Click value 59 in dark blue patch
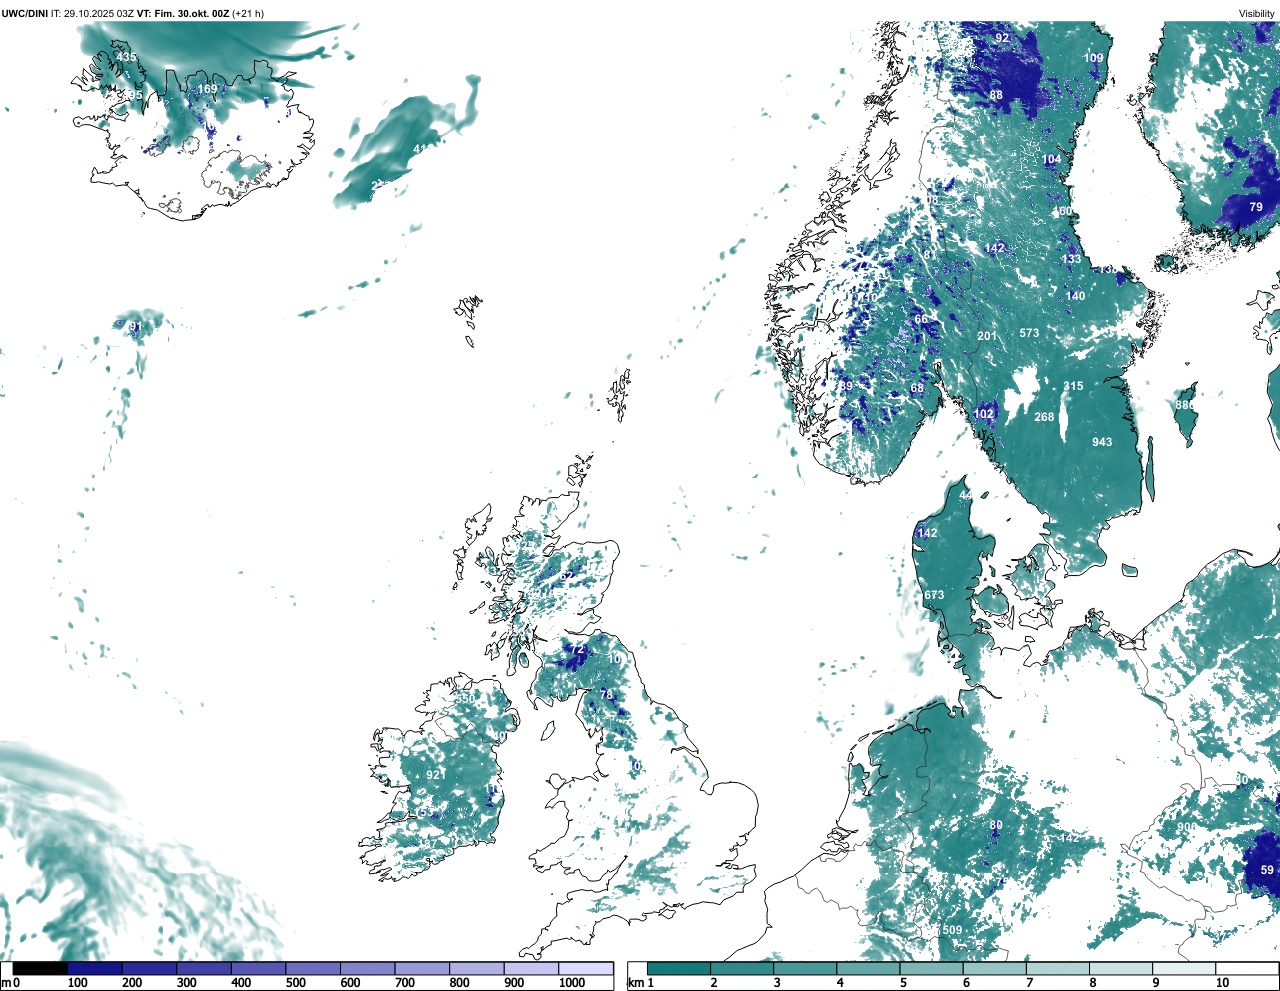The image size is (1280, 991). (1268, 870)
